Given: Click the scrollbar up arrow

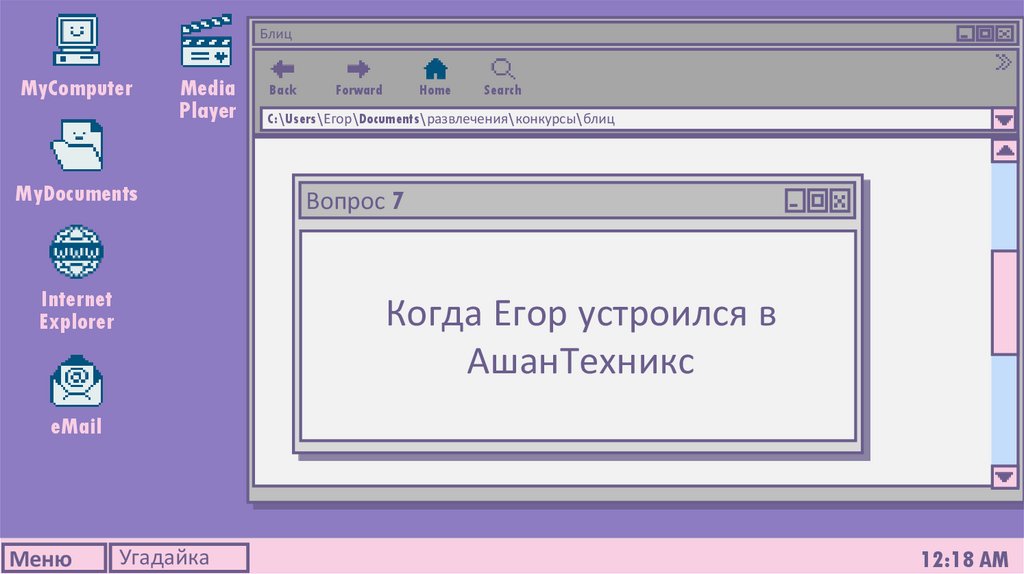Looking at the screenshot, I should click(x=1004, y=151).
